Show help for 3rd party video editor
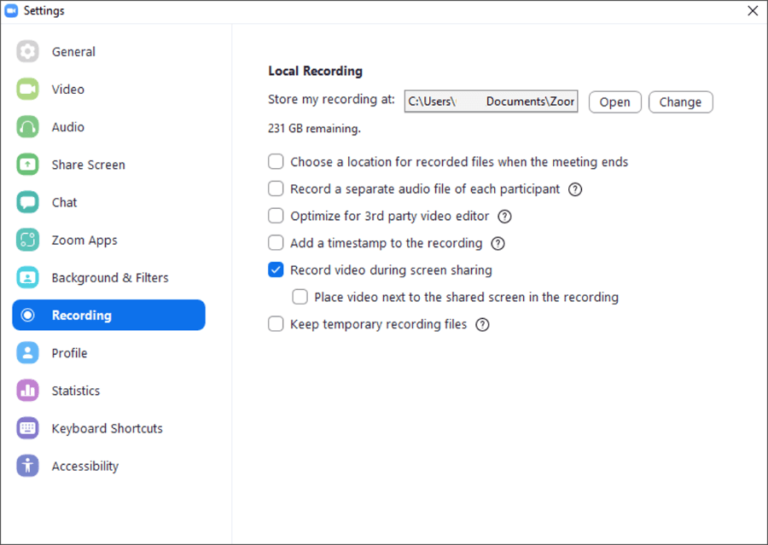The width and height of the screenshot is (768, 545). tap(504, 216)
